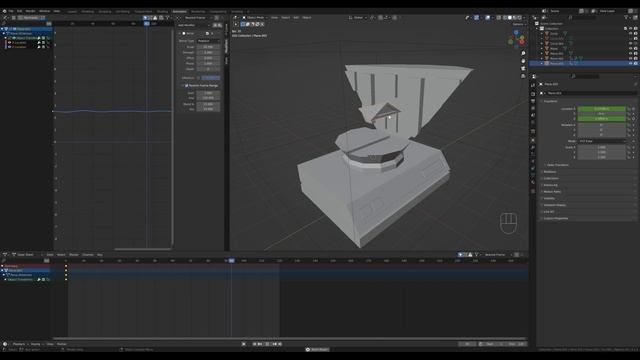Image resolution: width=640 pixels, height=360 pixels.
Task: Open the Window menu
Action: (x=44, y=11)
